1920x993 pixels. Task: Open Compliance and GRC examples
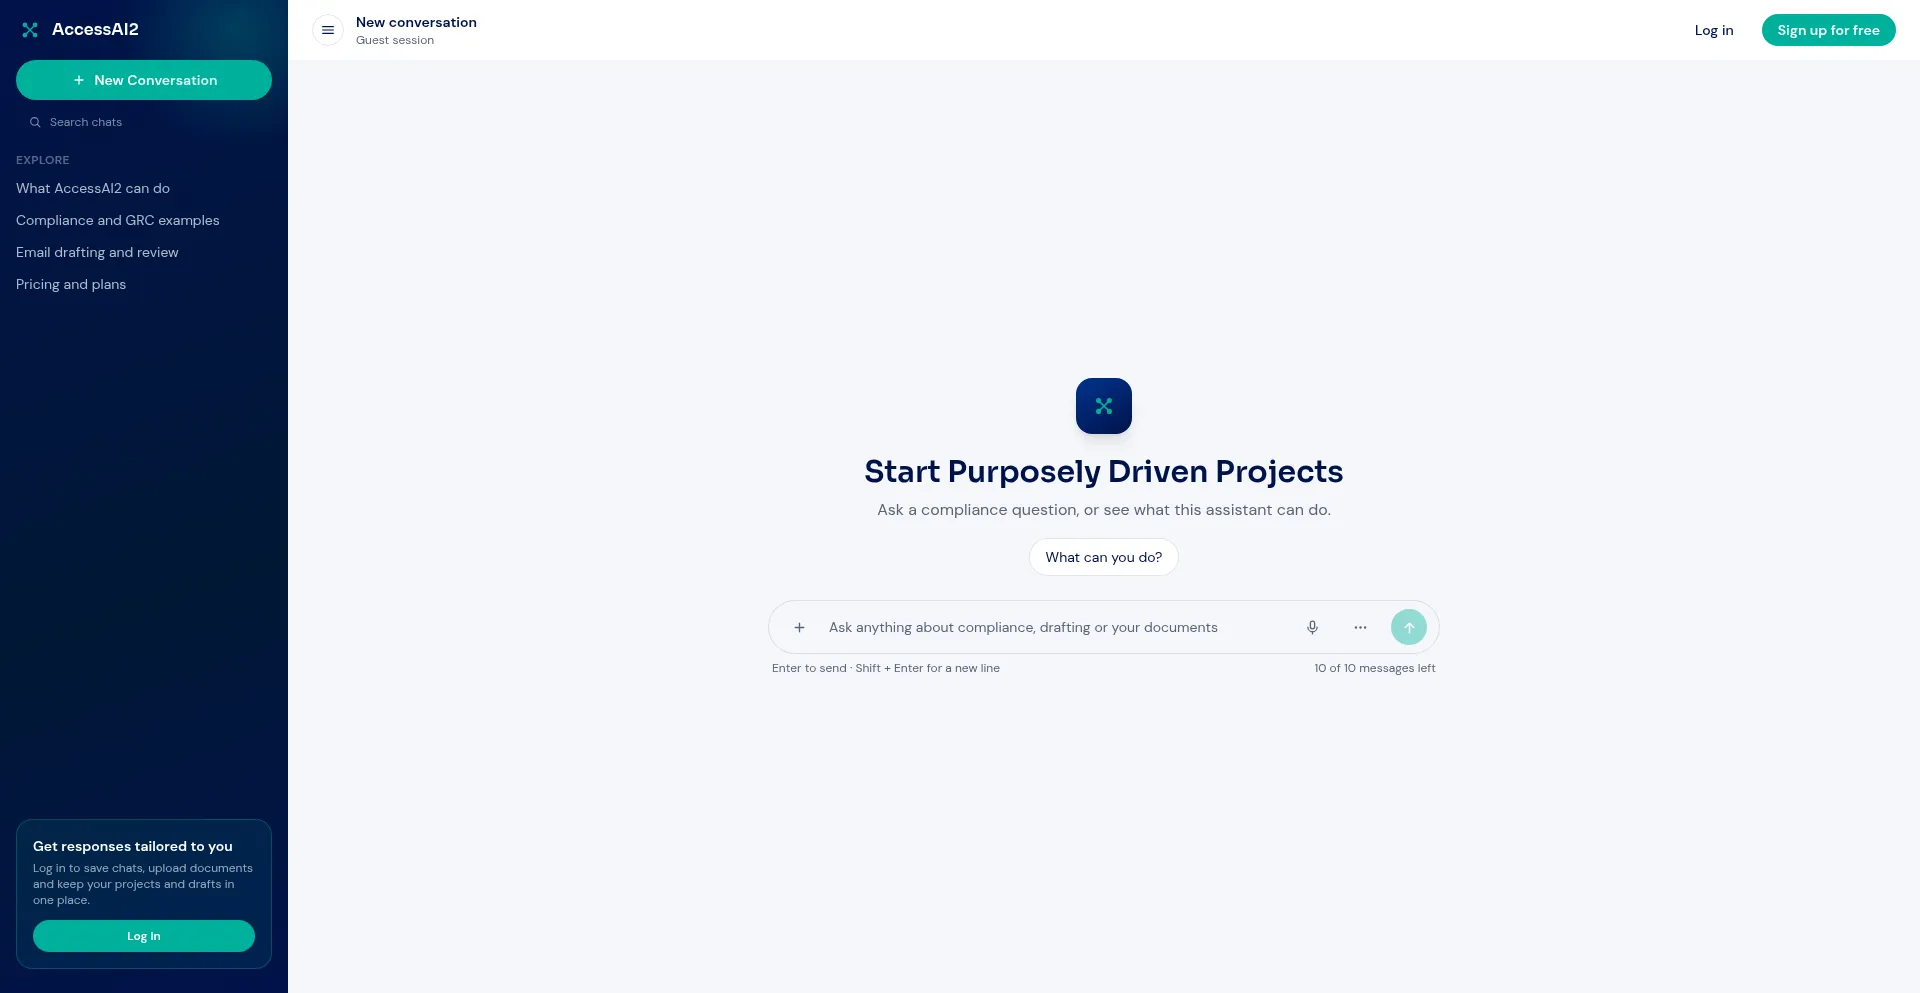(118, 220)
